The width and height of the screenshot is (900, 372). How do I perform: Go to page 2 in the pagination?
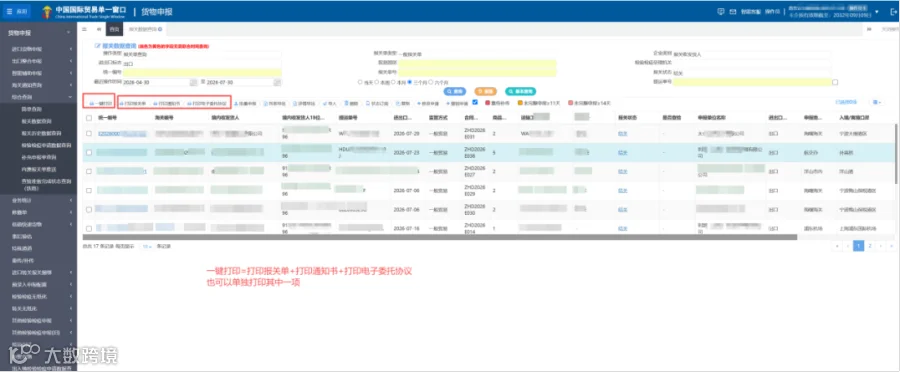tap(870, 246)
